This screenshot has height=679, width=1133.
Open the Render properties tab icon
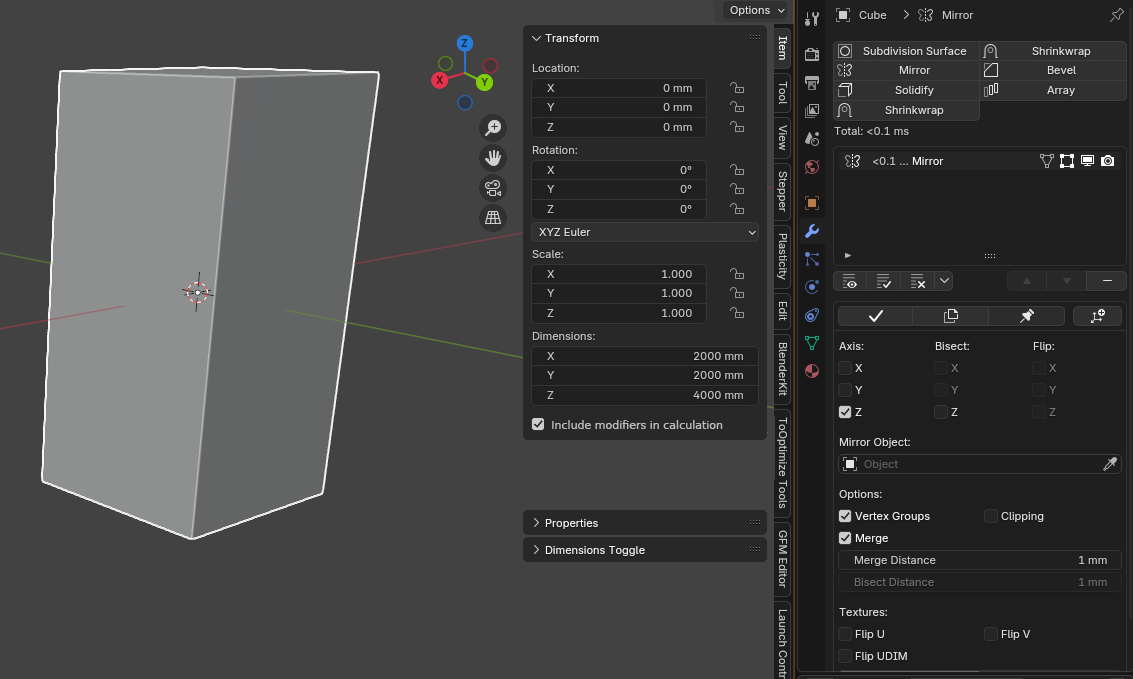812,54
